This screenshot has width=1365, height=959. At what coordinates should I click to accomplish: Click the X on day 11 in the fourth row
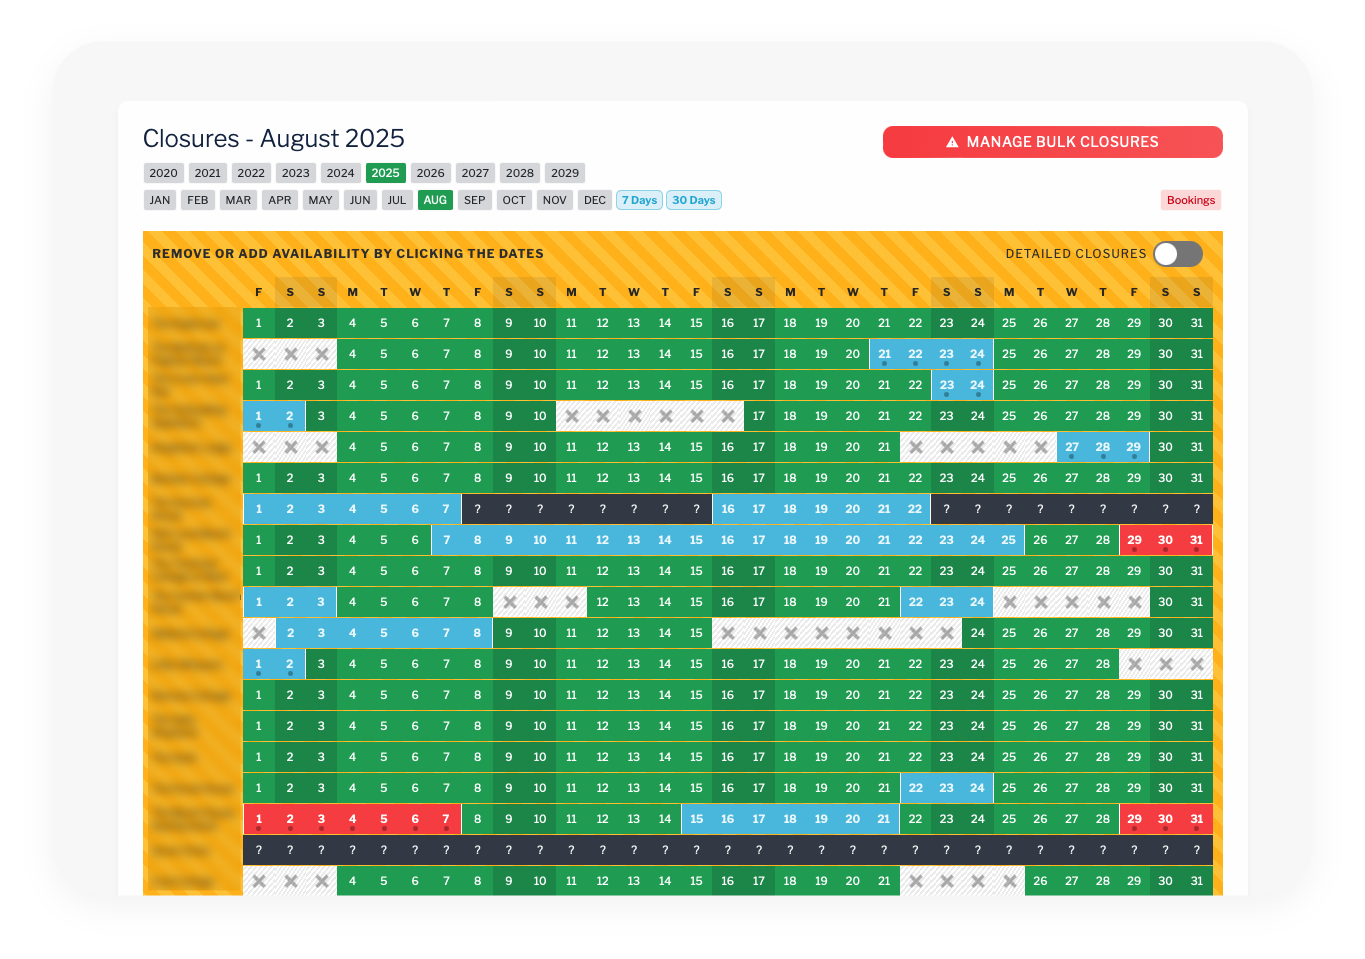[x=572, y=416]
